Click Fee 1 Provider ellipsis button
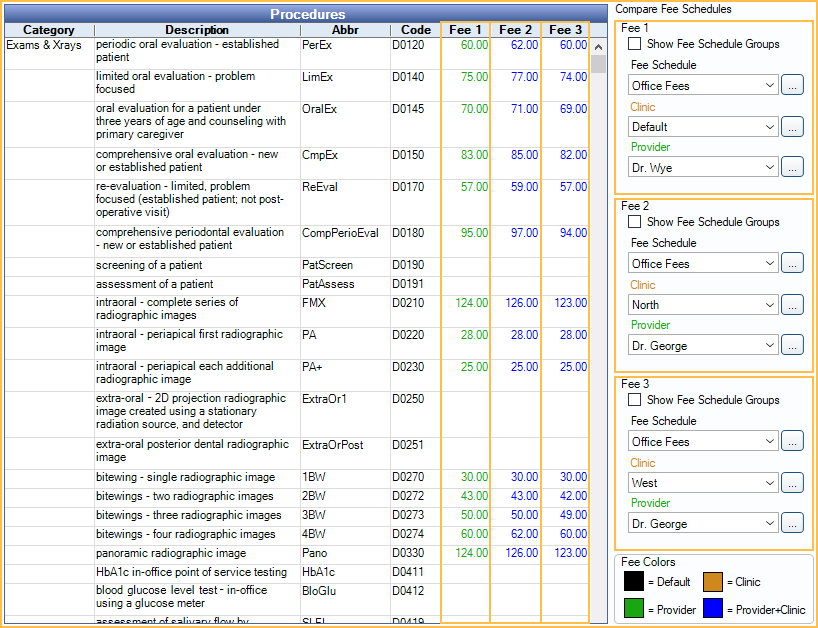This screenshot has height=628, width=818. (x=791, y=168)
